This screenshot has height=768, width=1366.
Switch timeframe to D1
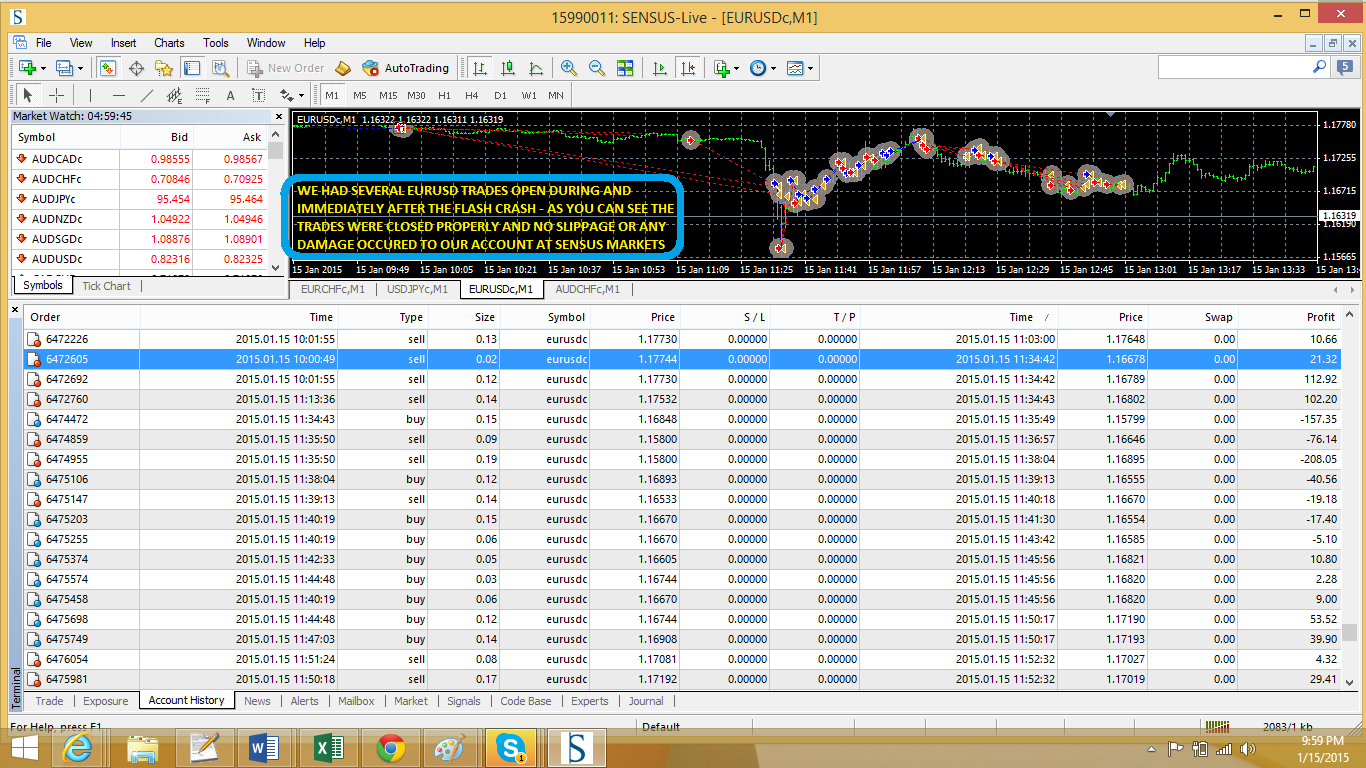[500, 95]
